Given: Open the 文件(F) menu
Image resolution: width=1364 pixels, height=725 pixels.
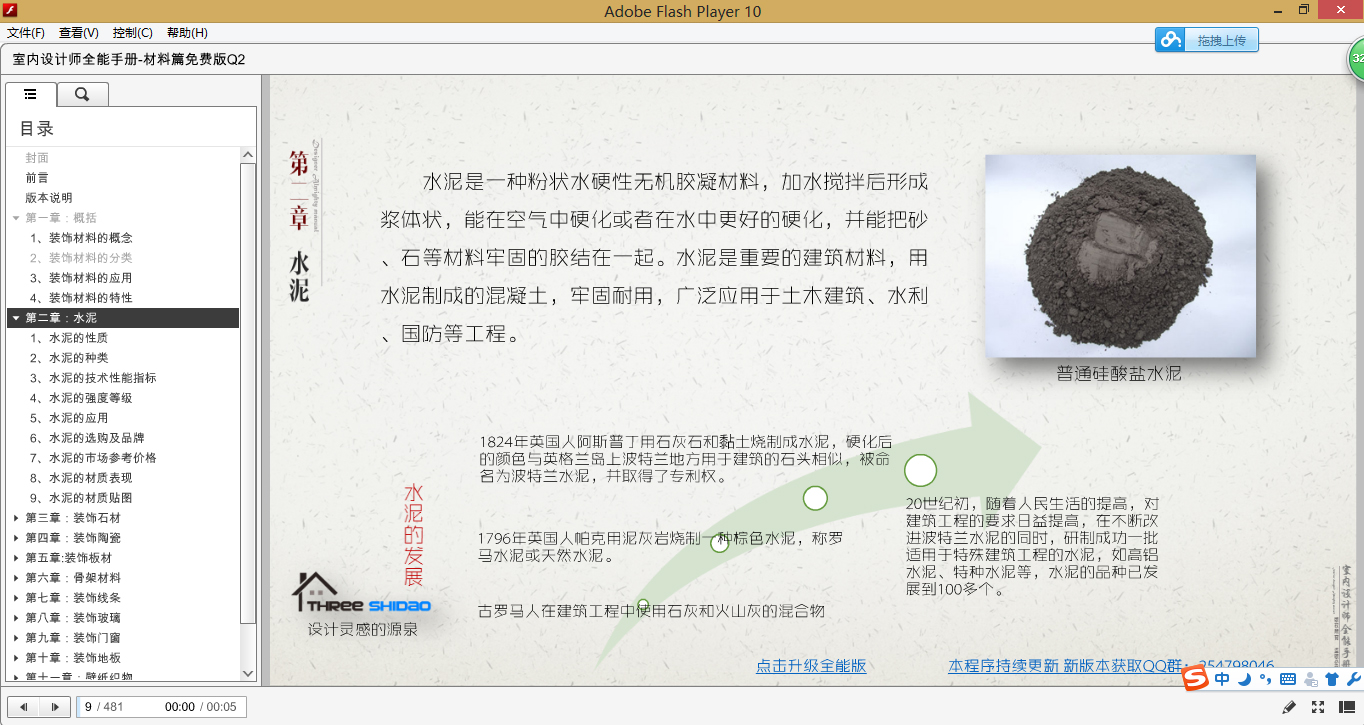Looking at the screenshot, I should [26, 33].
